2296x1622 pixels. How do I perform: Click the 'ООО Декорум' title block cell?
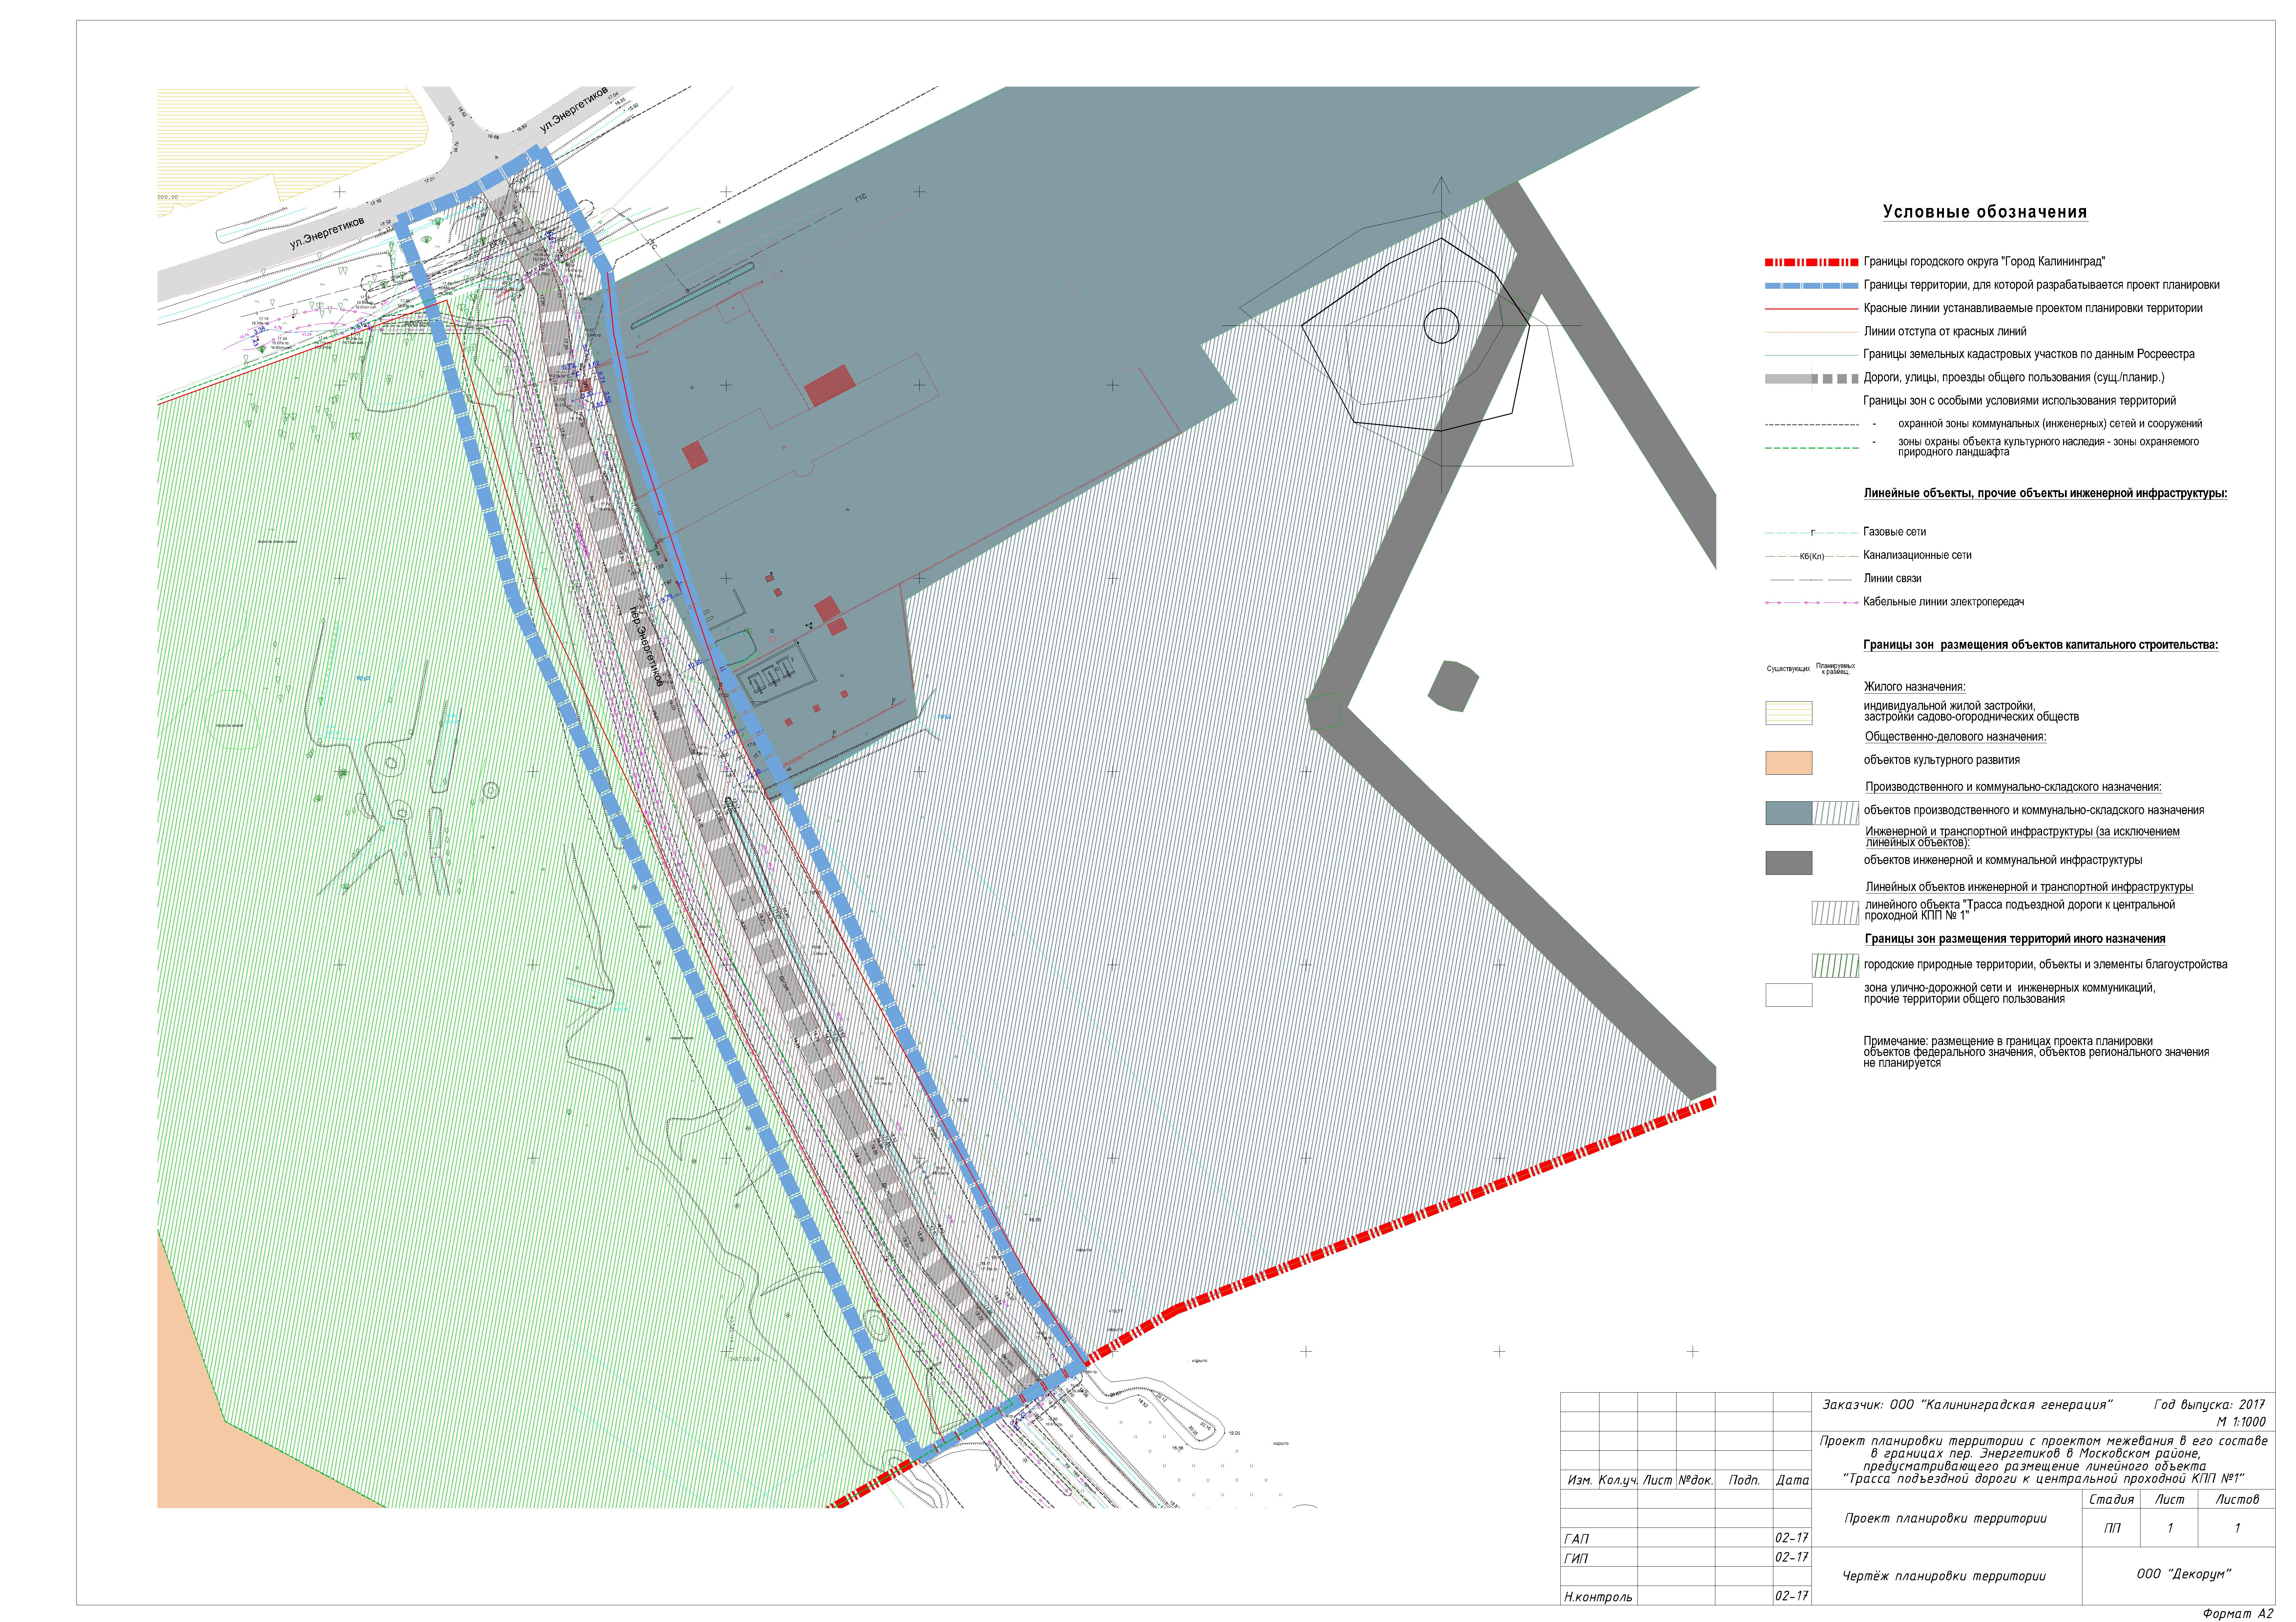tap(2183, 1574)
